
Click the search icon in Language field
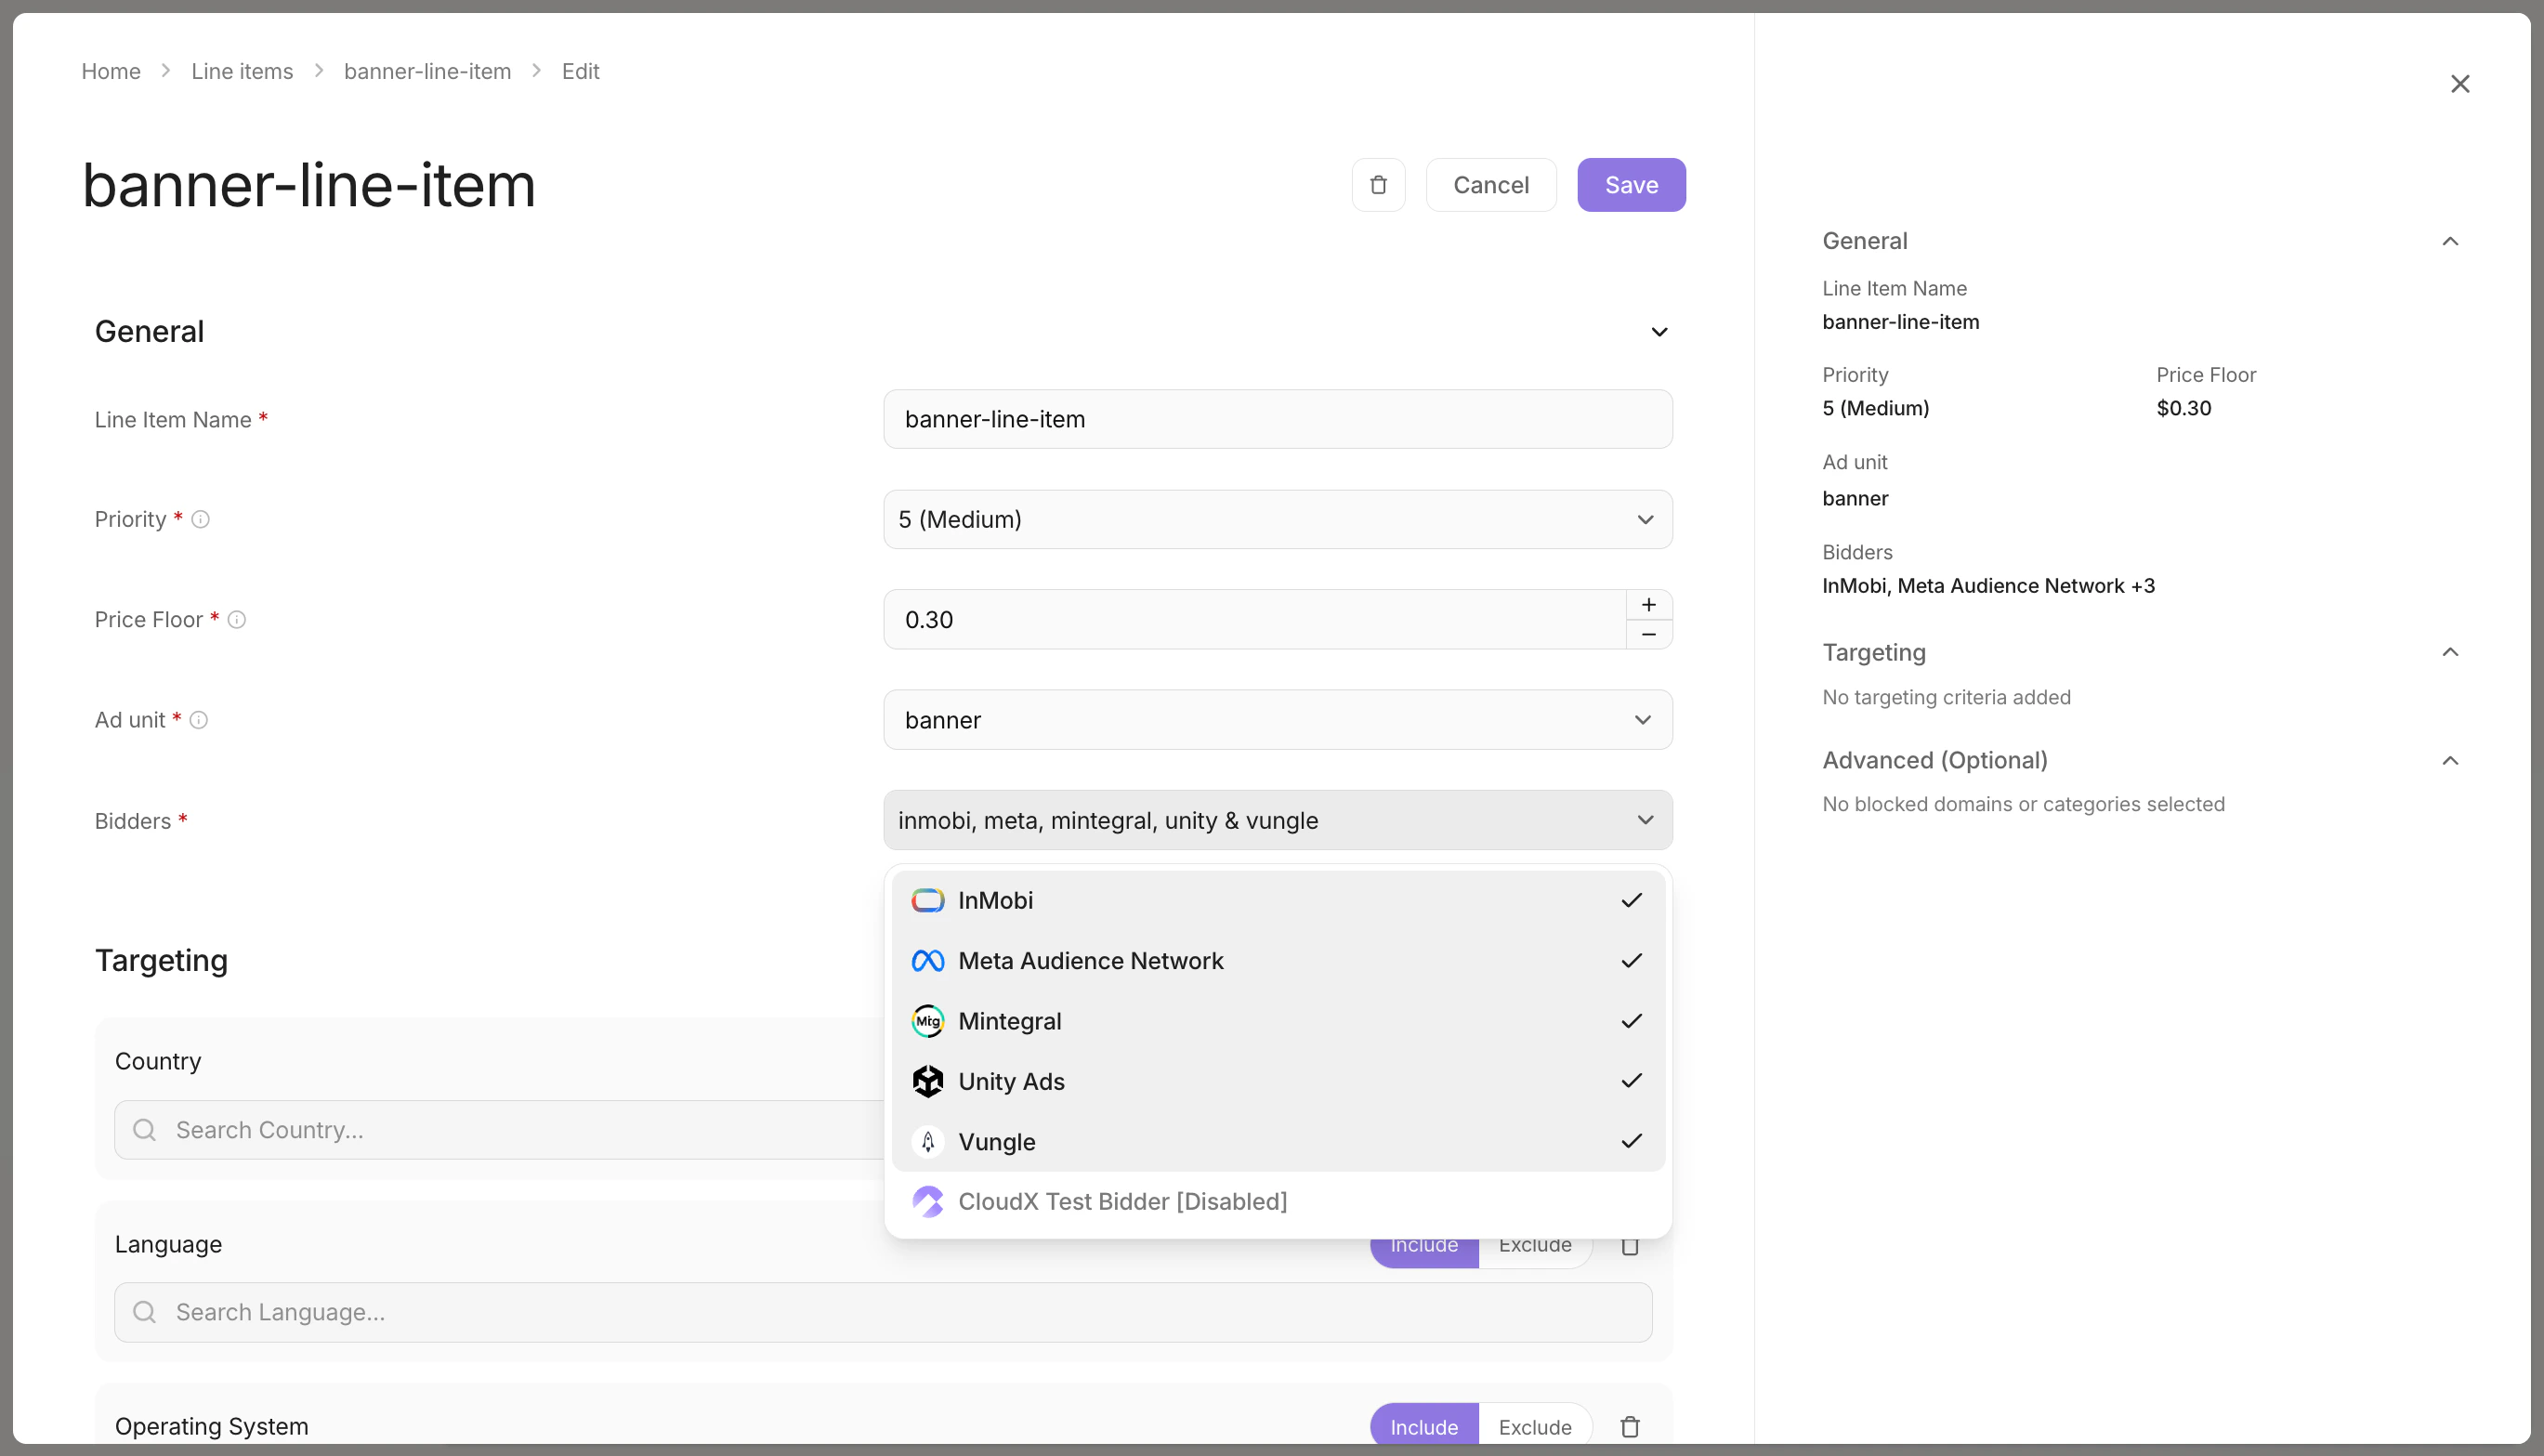point(145,1312)
